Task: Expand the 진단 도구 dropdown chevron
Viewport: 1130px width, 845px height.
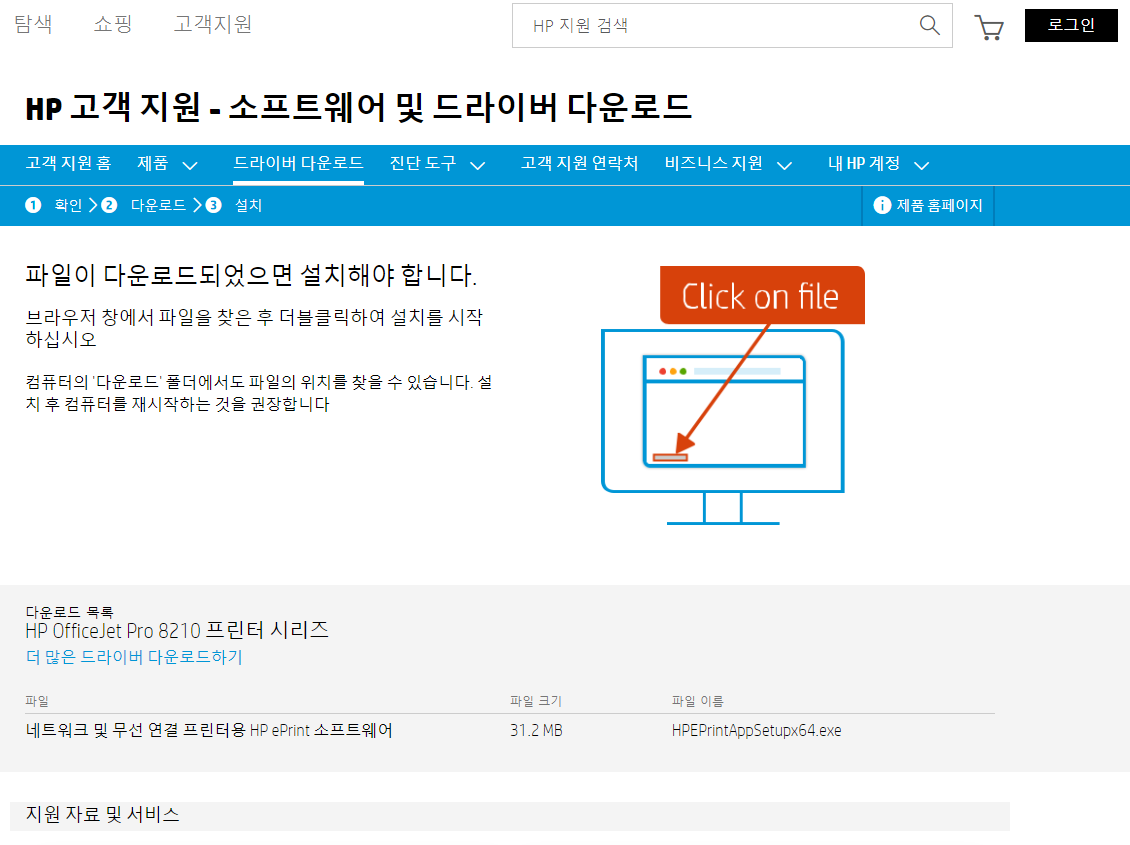Action: pos(477,166)
